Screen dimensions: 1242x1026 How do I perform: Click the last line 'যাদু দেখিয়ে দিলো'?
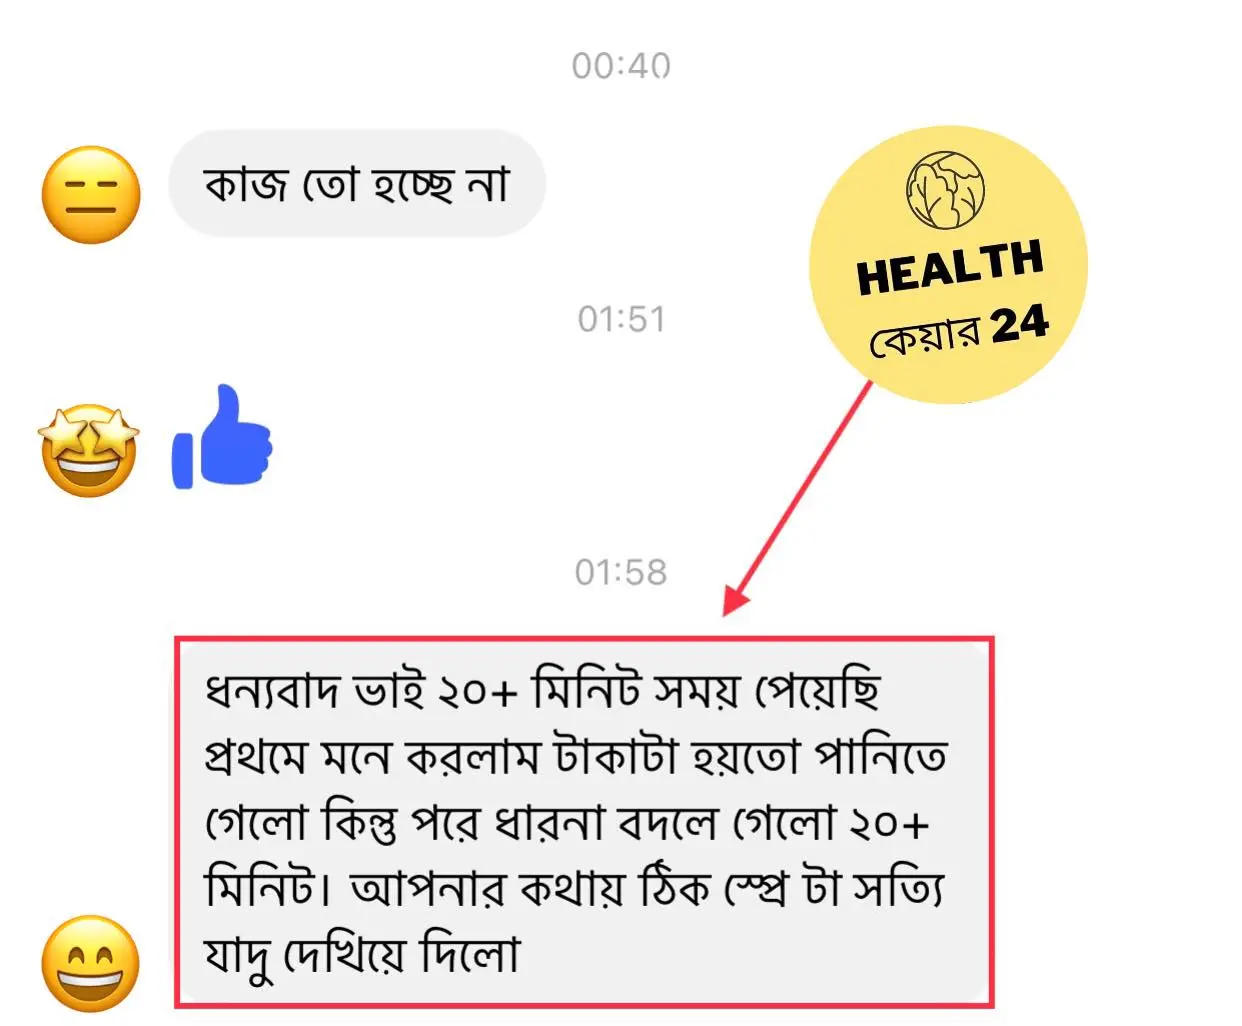362,955
